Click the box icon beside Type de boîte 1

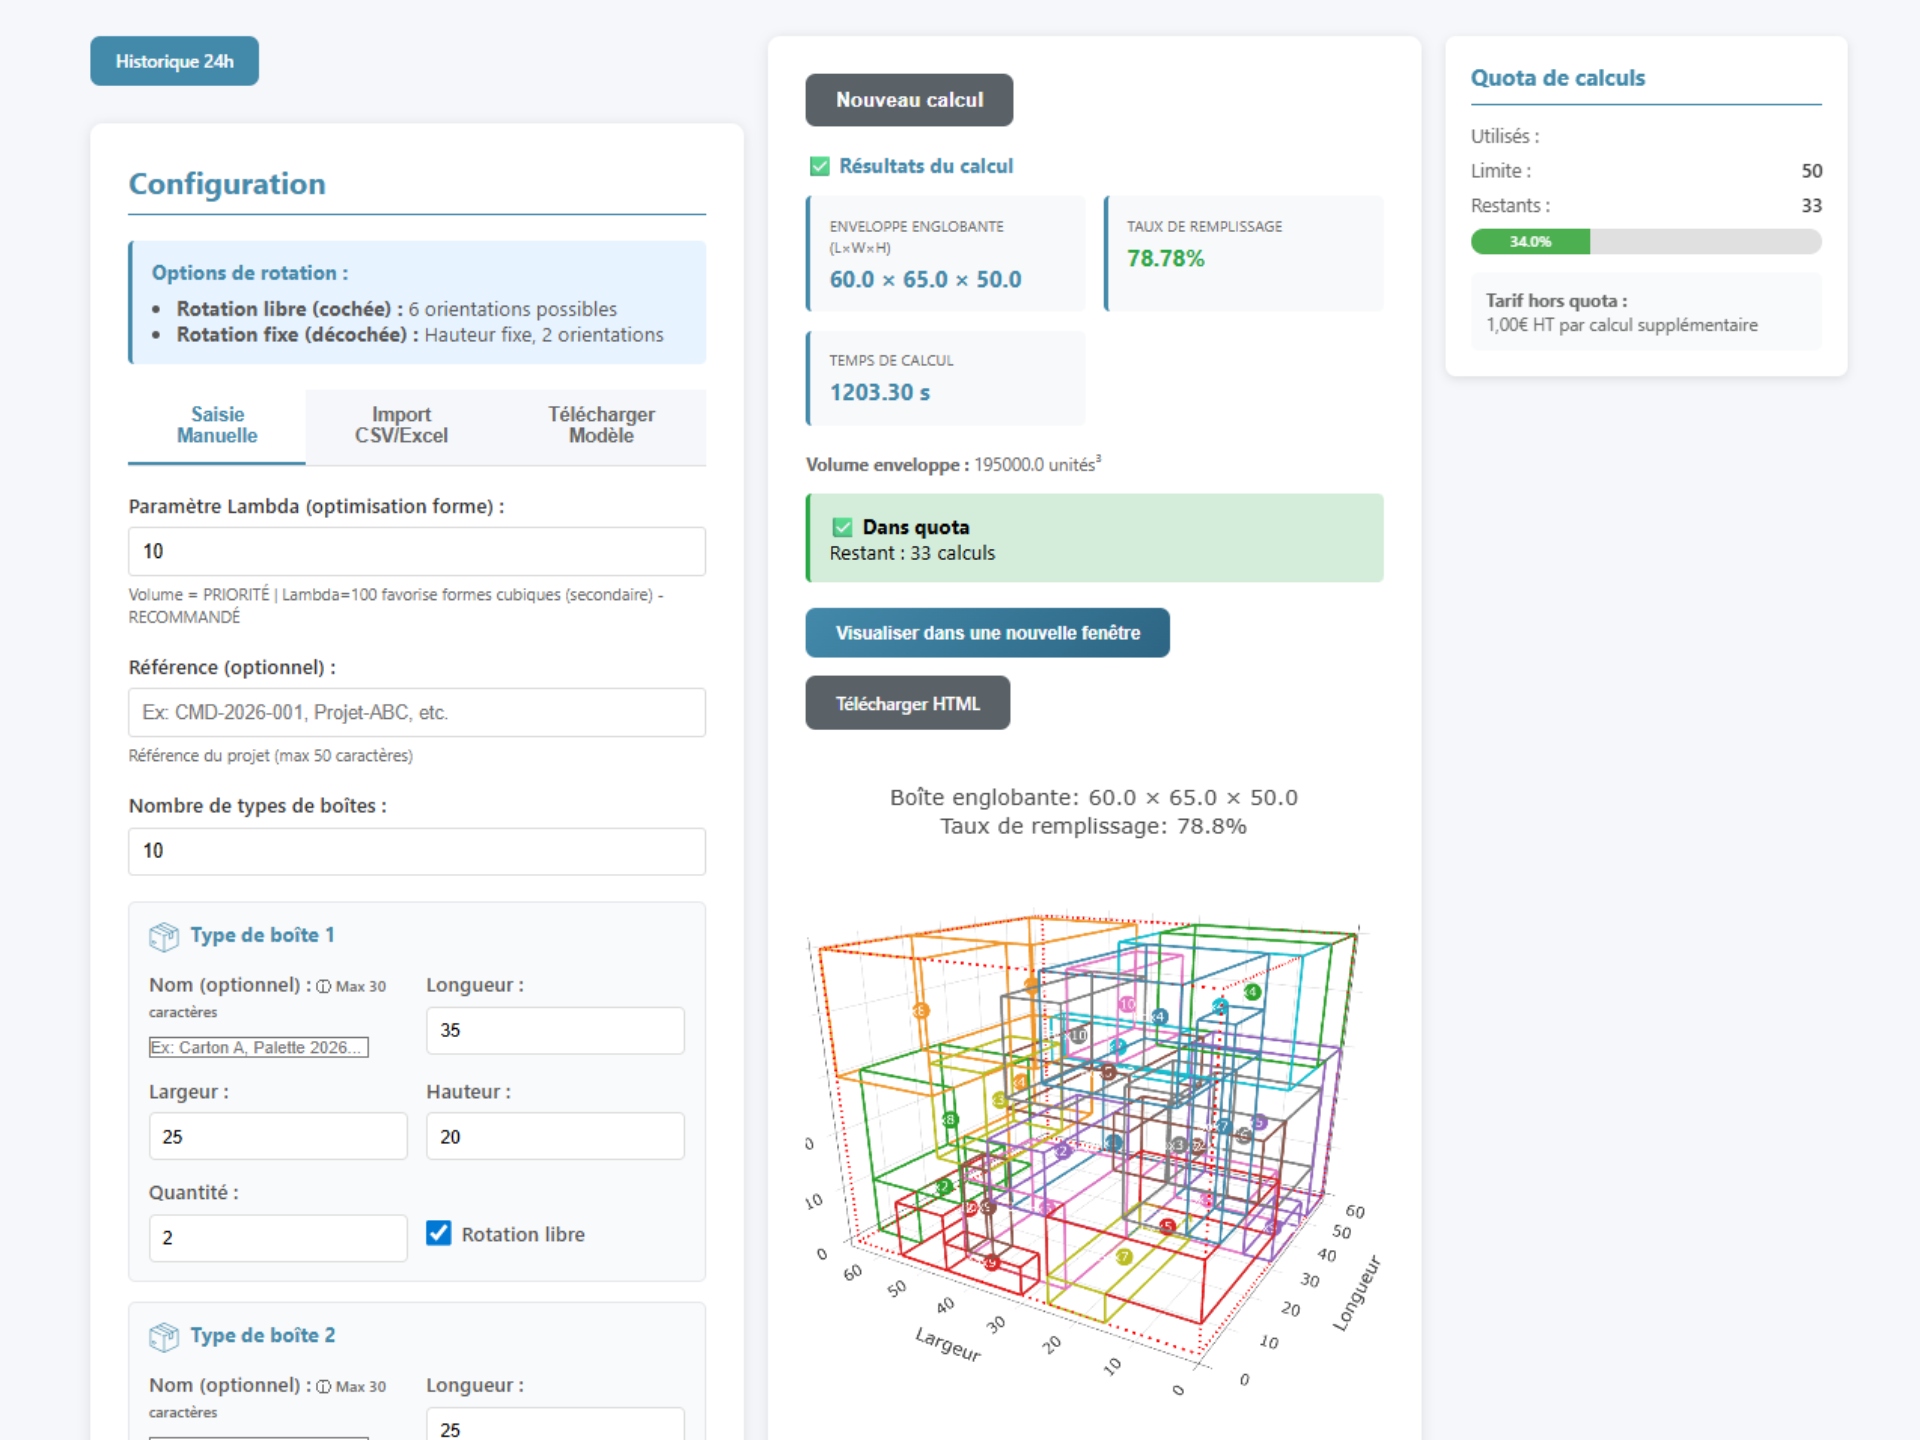(163, 936)
